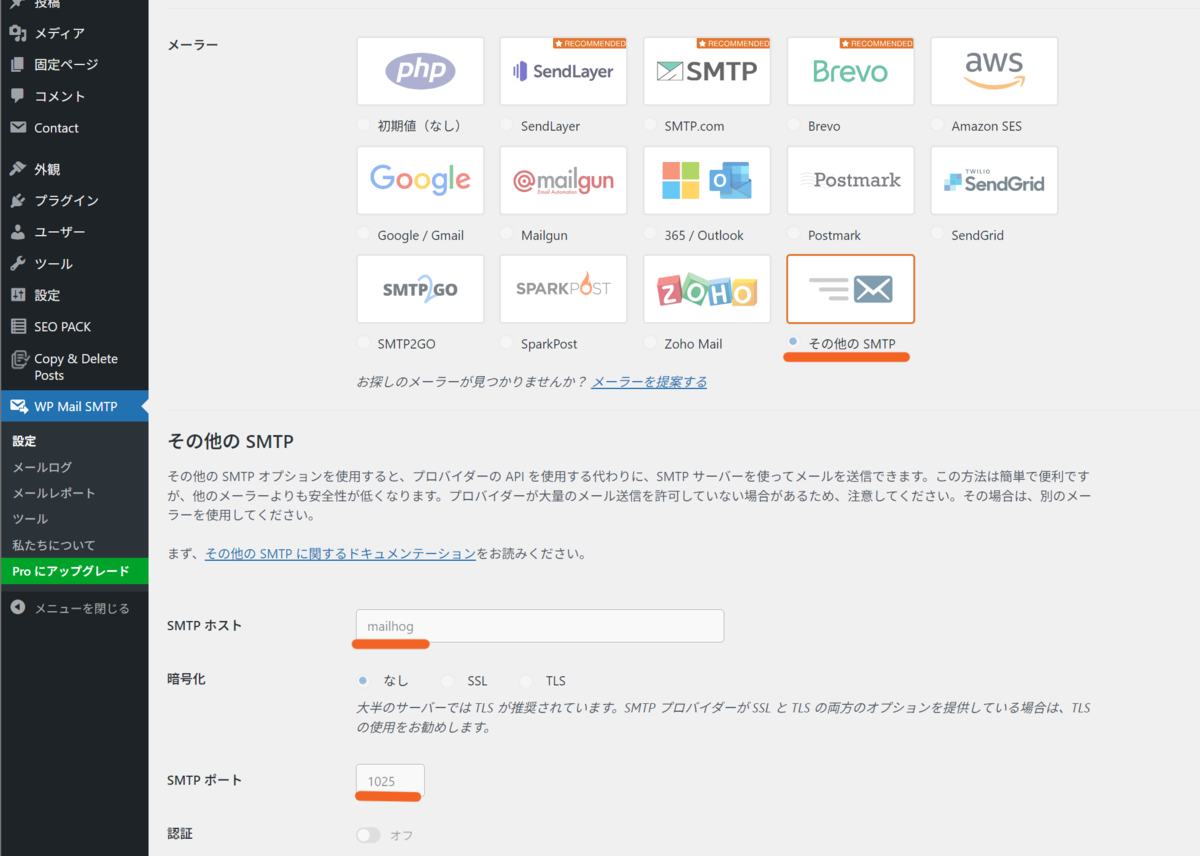Image resolution: width=1200 pixels, height=856 pixels.
Task: Select the Brevo radio button
Action: [x=793, y=125]
